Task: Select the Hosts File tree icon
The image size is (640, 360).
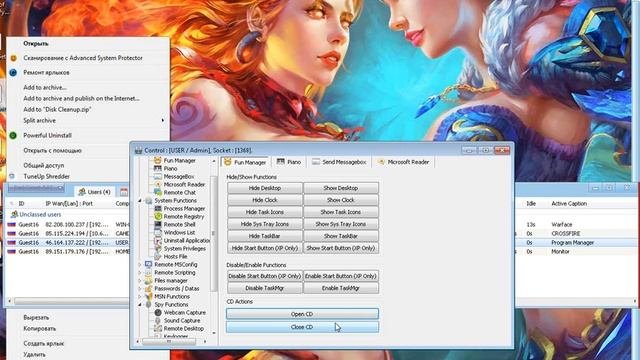Action: (x=158, y=256)
